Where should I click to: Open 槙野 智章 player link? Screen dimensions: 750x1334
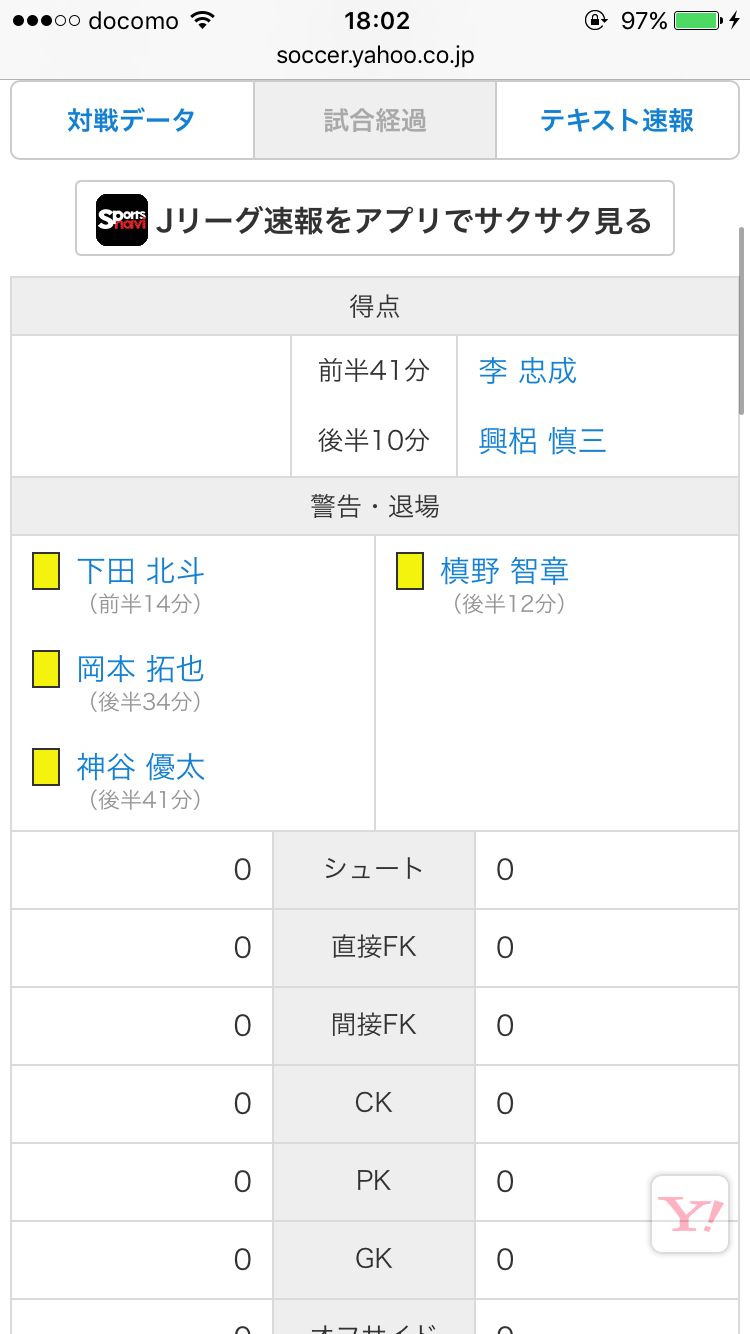click(x=505, y=571)
